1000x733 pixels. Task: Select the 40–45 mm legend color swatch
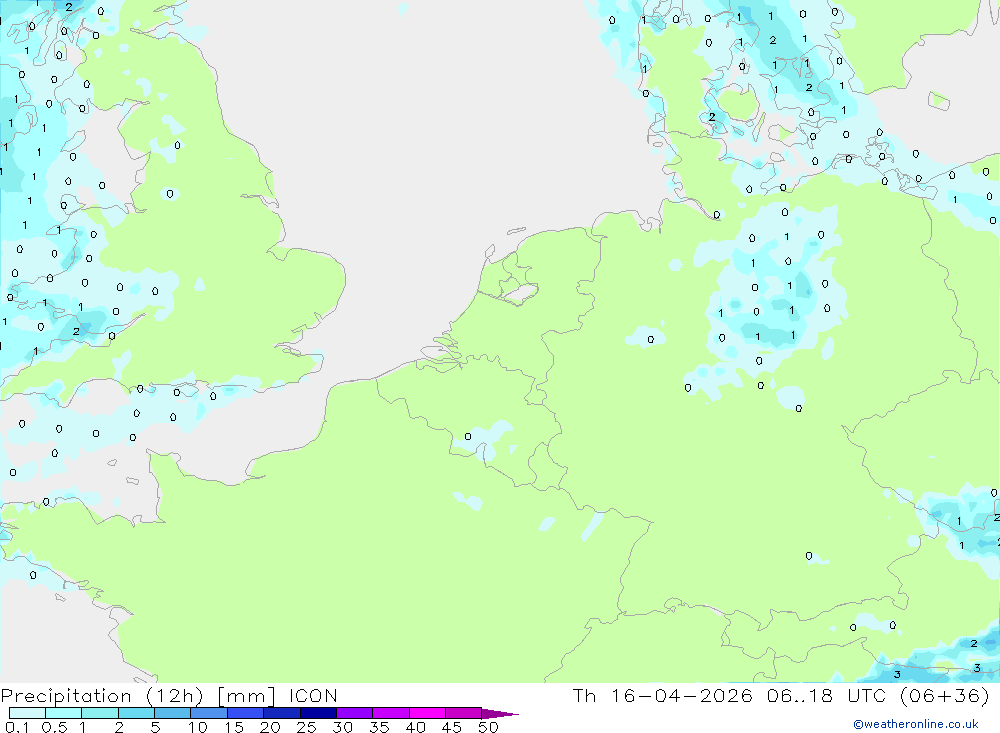[427, 713]
